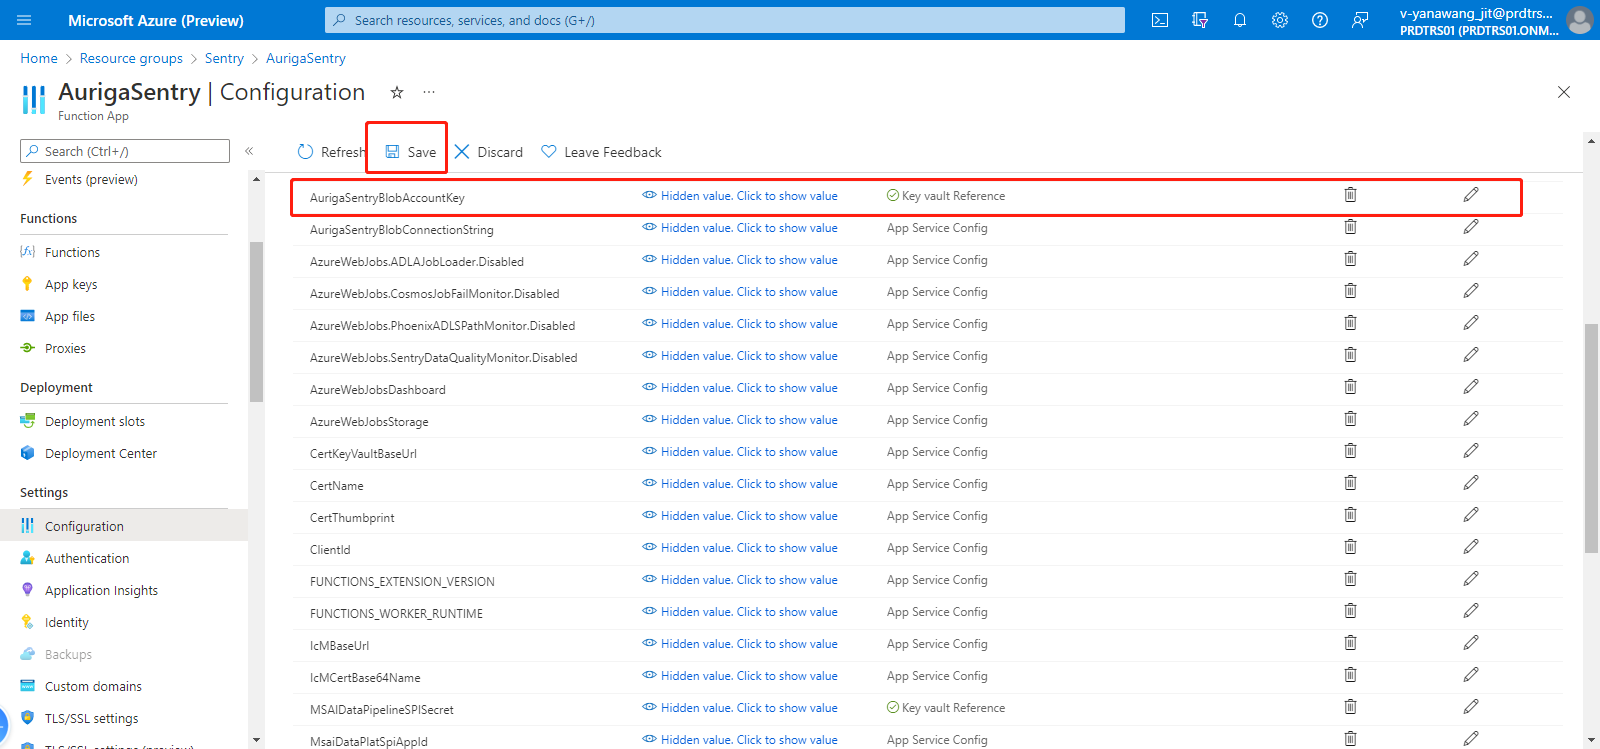Image resolution: width=1600 pixels, height=749 pixels.
Task: Edit the FUNCTIONS_EXTENSION_VERSION setting
Action: pyautogui.click(x=1471, y=579)
